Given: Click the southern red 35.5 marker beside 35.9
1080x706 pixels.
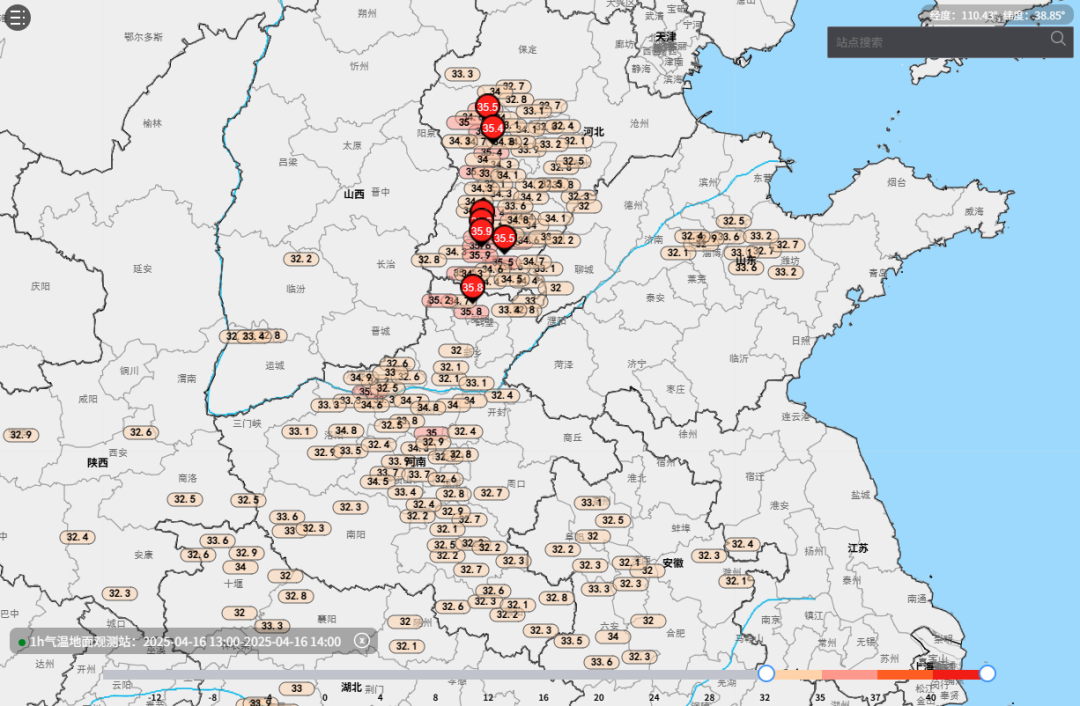Looking at the screenshot, I should click(504, 238).
